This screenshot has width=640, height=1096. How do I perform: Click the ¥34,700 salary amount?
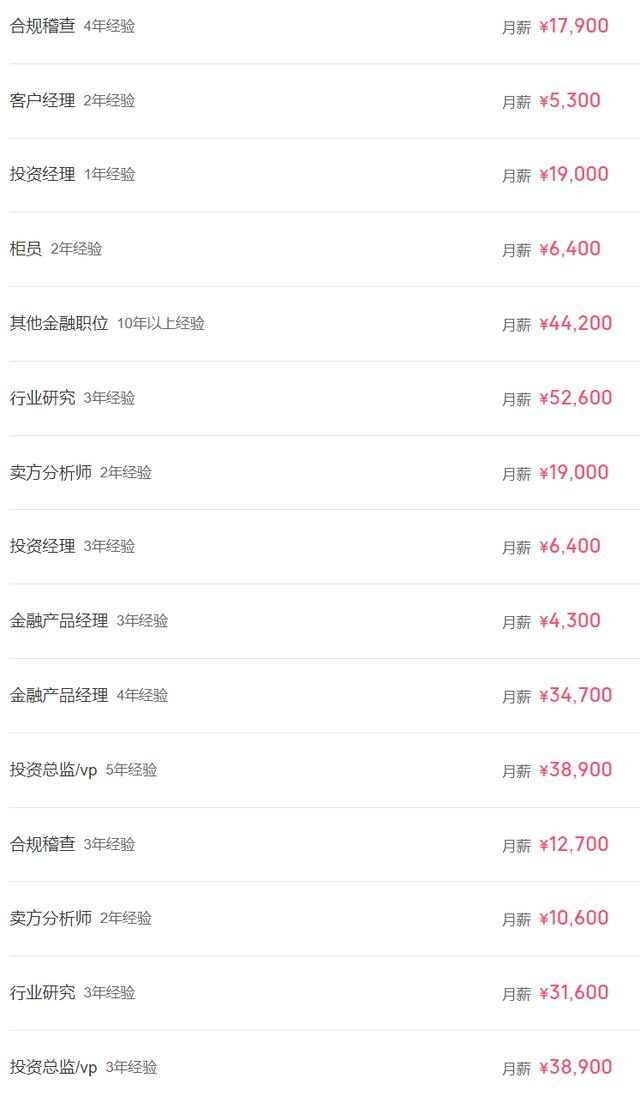point(575,695)
